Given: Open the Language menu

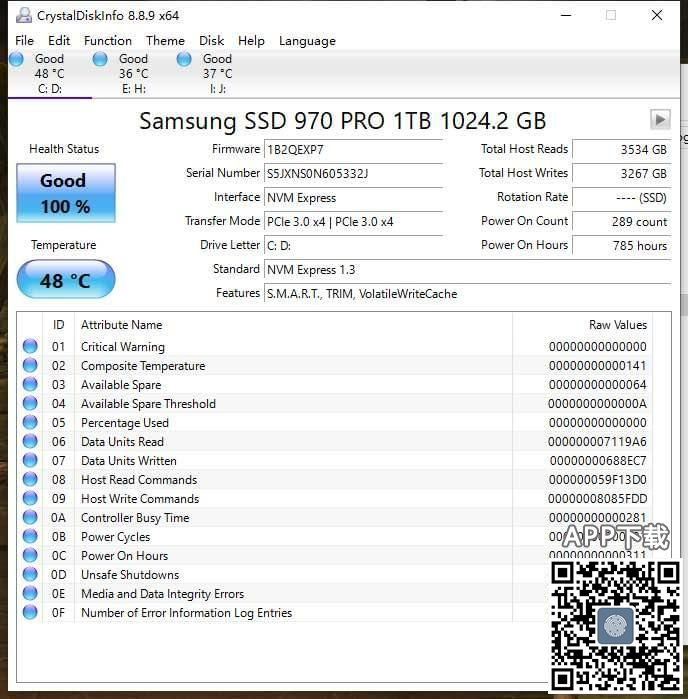Looking at the screenshot, I should (x=307, y=41).
